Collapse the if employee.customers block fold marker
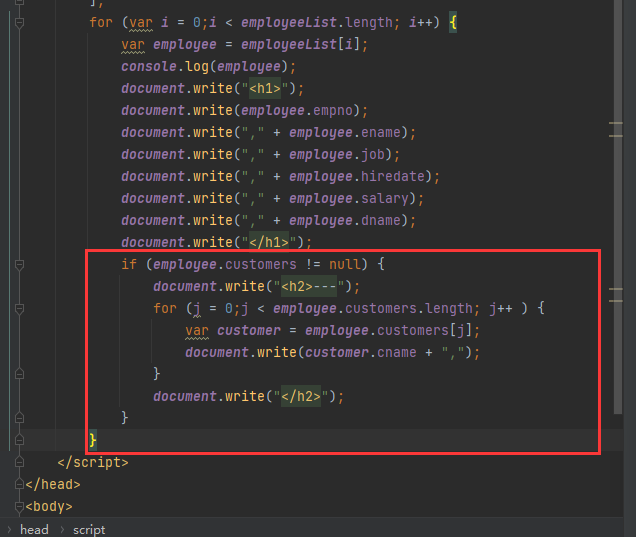 coord(19,265)
